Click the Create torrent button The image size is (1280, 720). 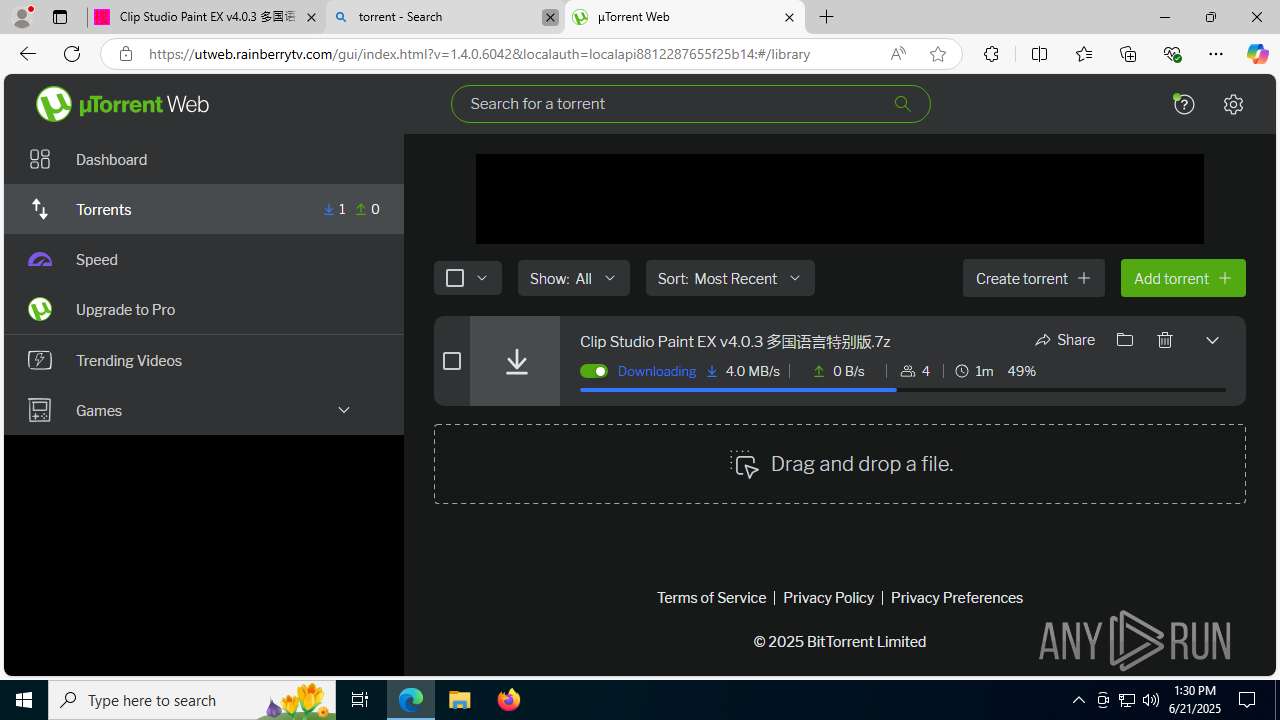pos(1034,278)
